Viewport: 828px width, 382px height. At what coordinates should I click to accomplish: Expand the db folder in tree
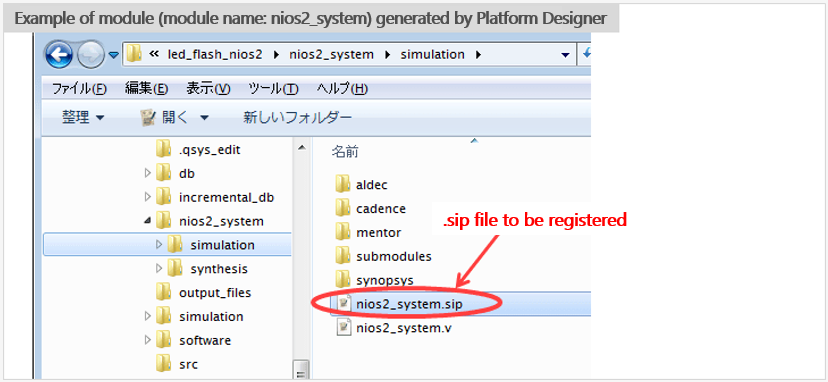(x=147, y=173)
